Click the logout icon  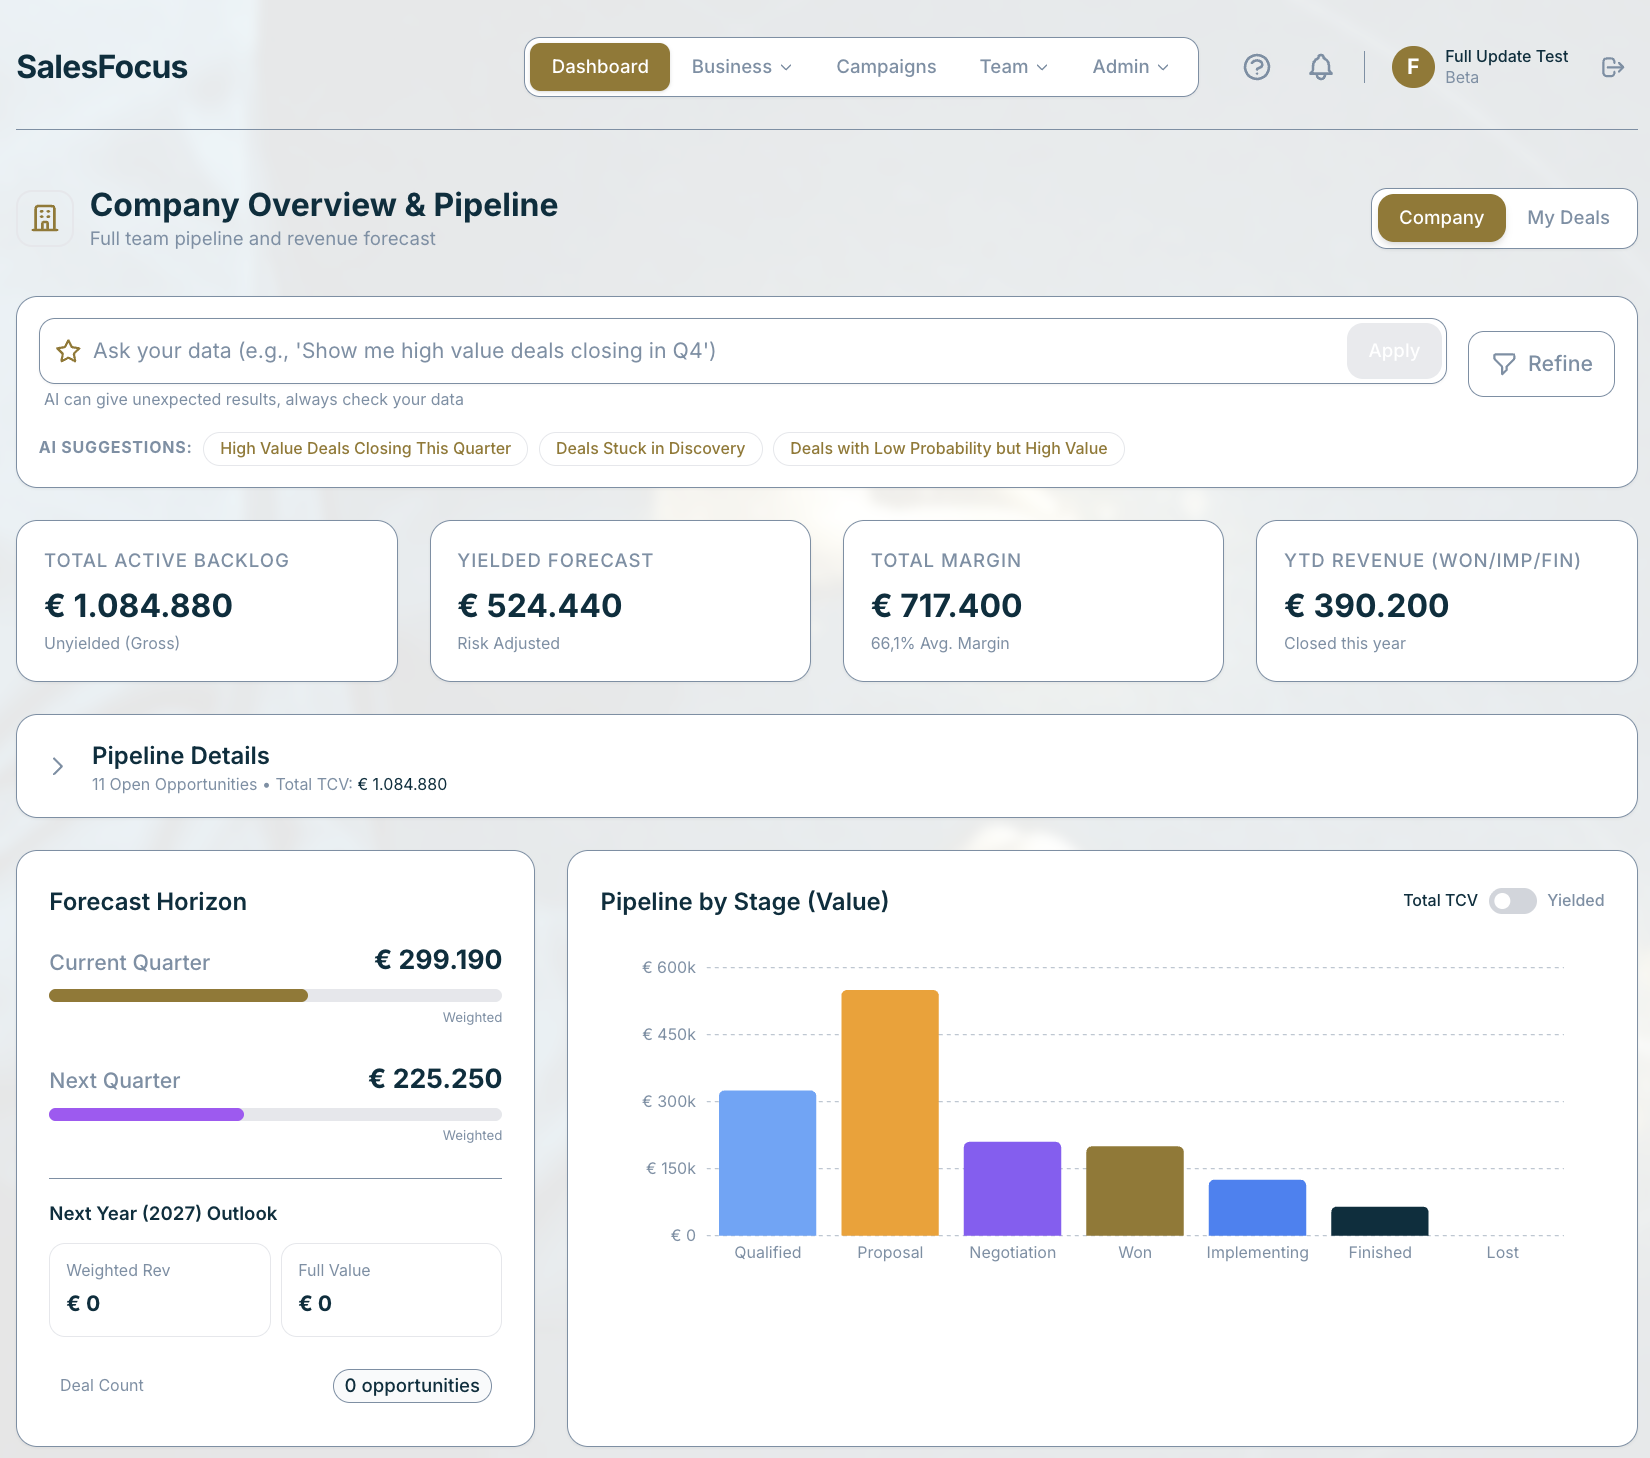(x=1613, y=67)
